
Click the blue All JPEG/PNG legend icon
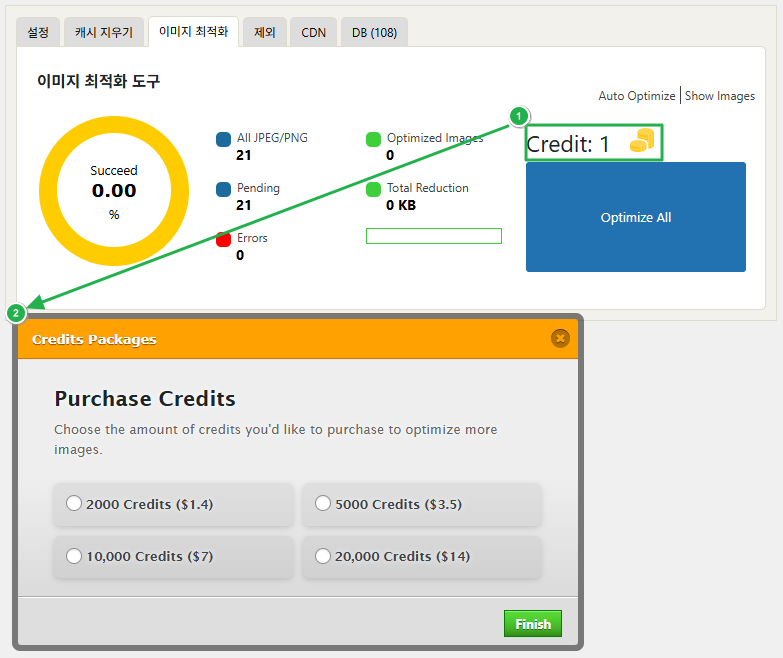[224, 139]
